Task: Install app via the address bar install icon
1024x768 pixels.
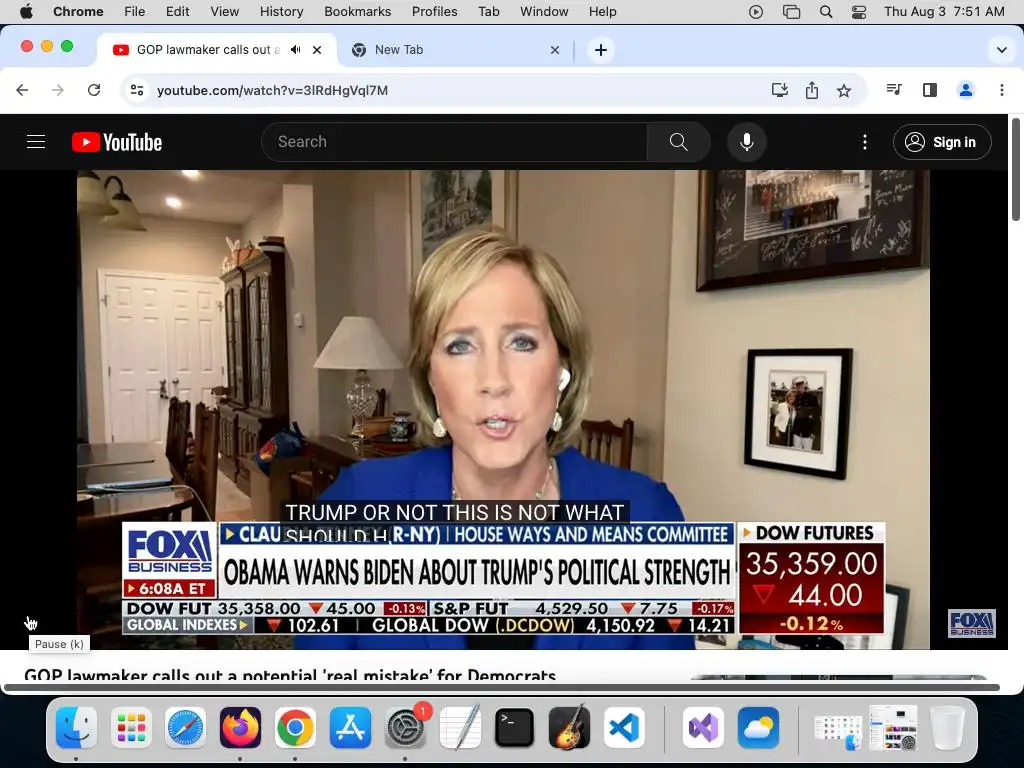Action: point(780,90)
